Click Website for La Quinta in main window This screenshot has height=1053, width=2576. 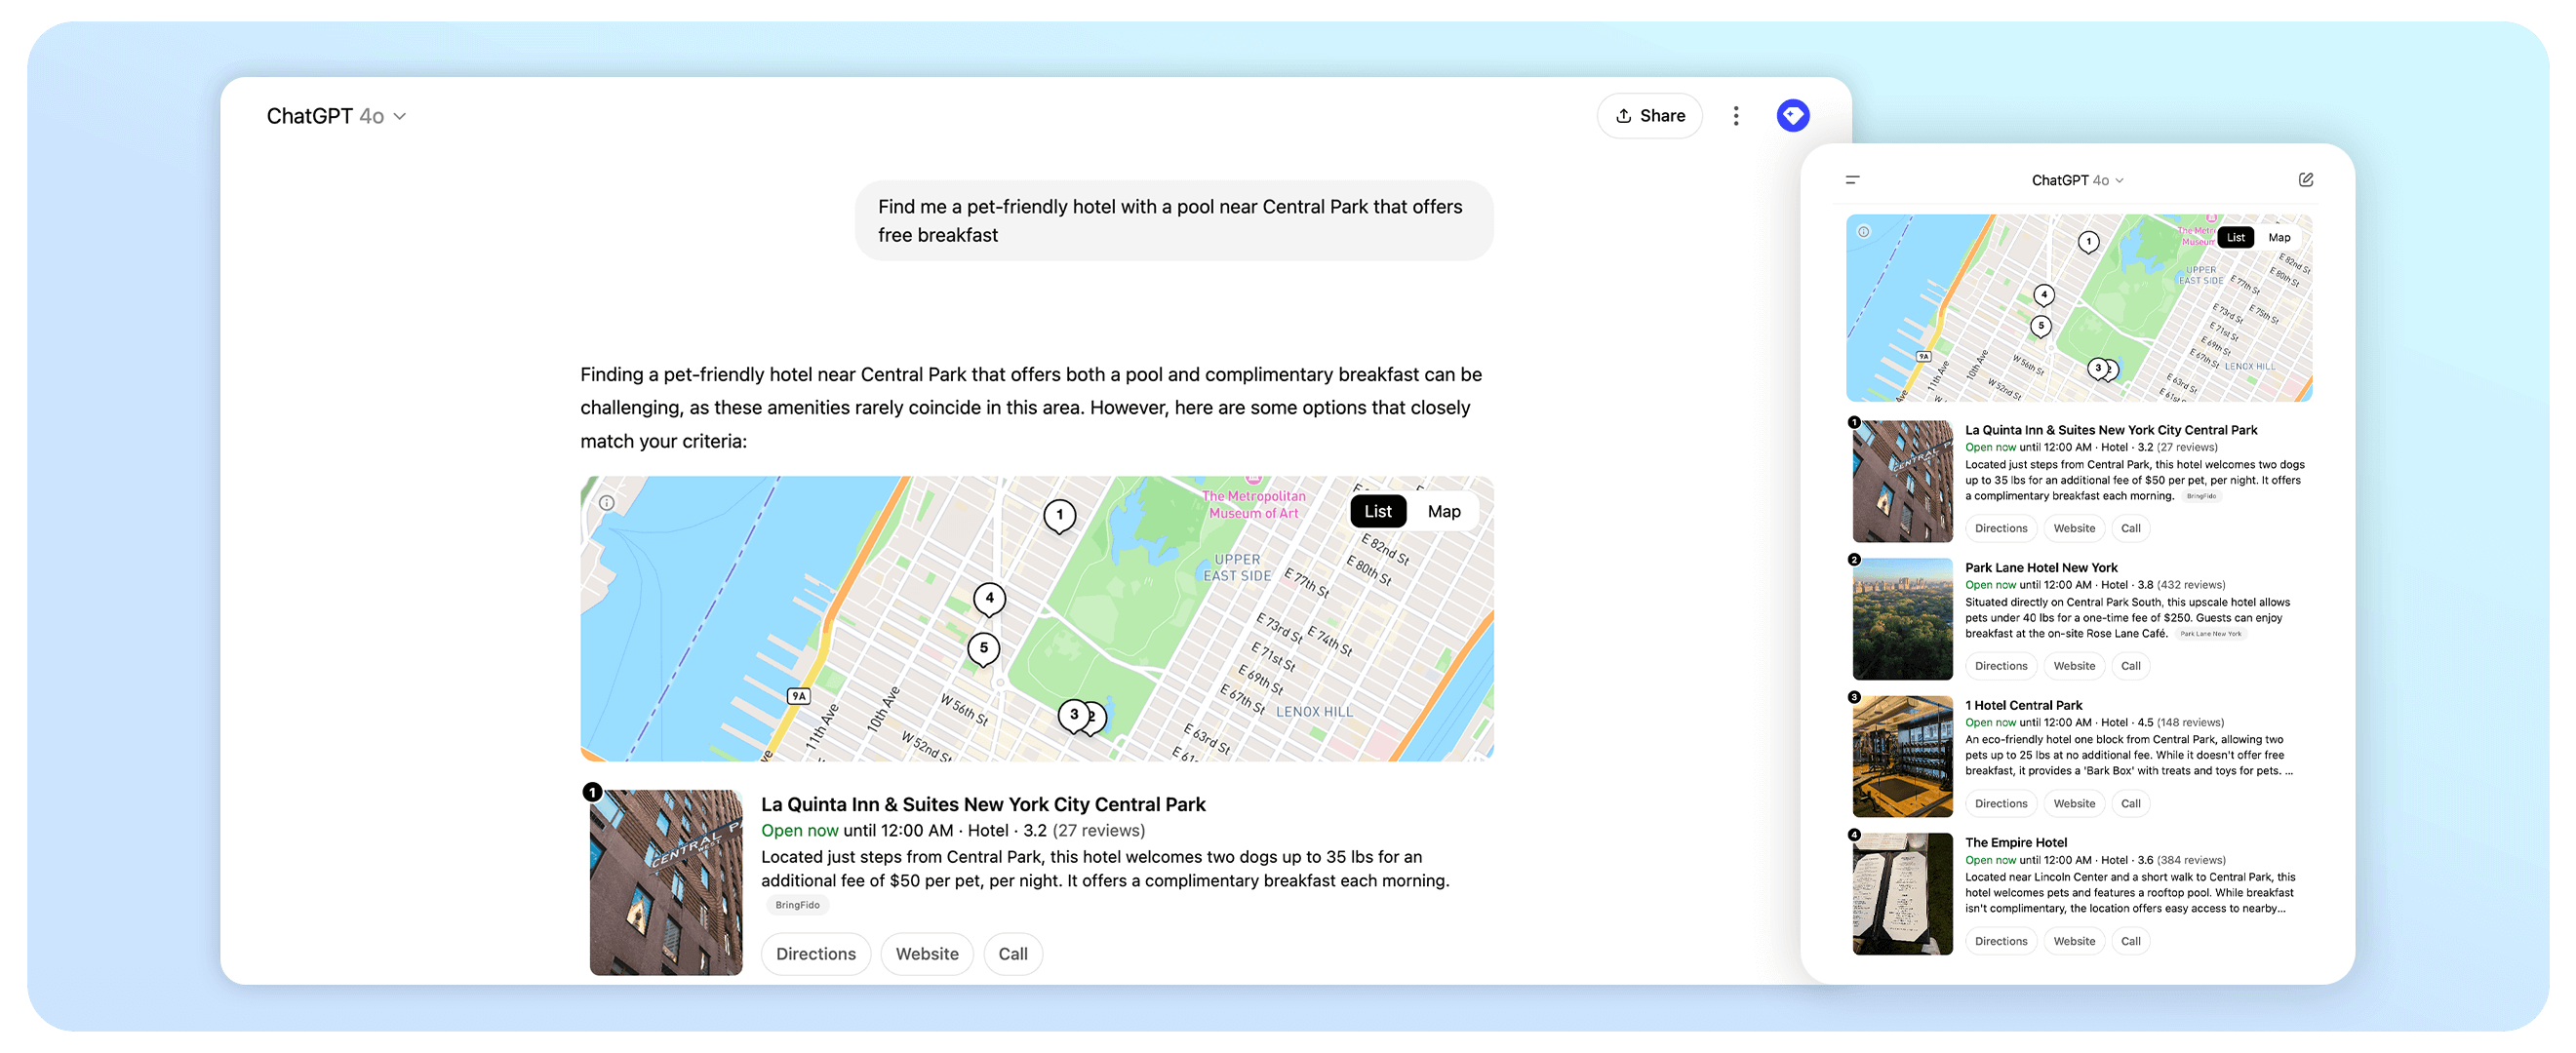point(927,954)
